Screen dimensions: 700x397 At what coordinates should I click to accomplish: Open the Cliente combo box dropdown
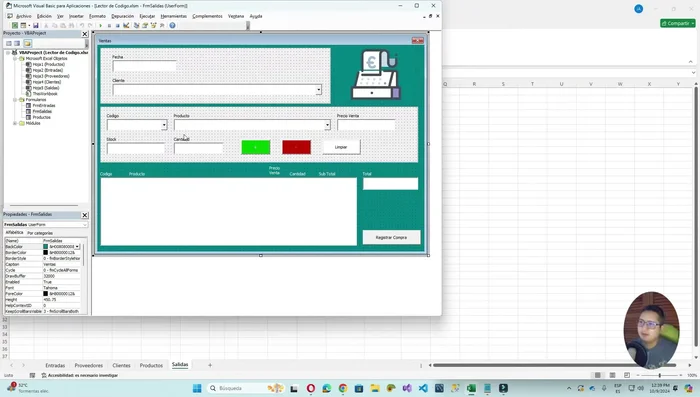318,90
